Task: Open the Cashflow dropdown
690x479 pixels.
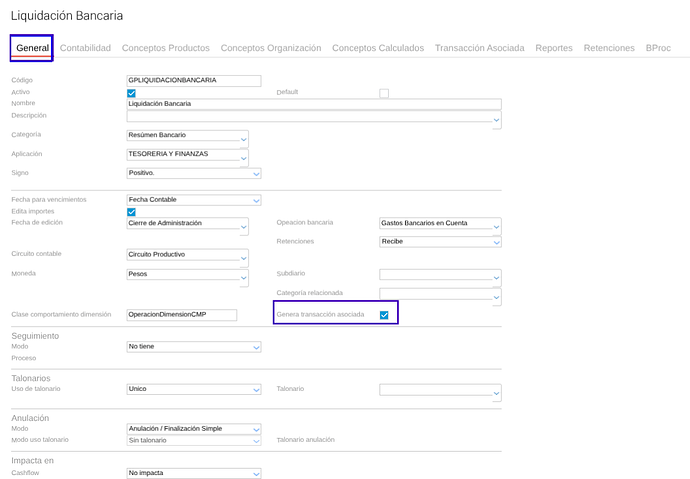Action: 194,473
